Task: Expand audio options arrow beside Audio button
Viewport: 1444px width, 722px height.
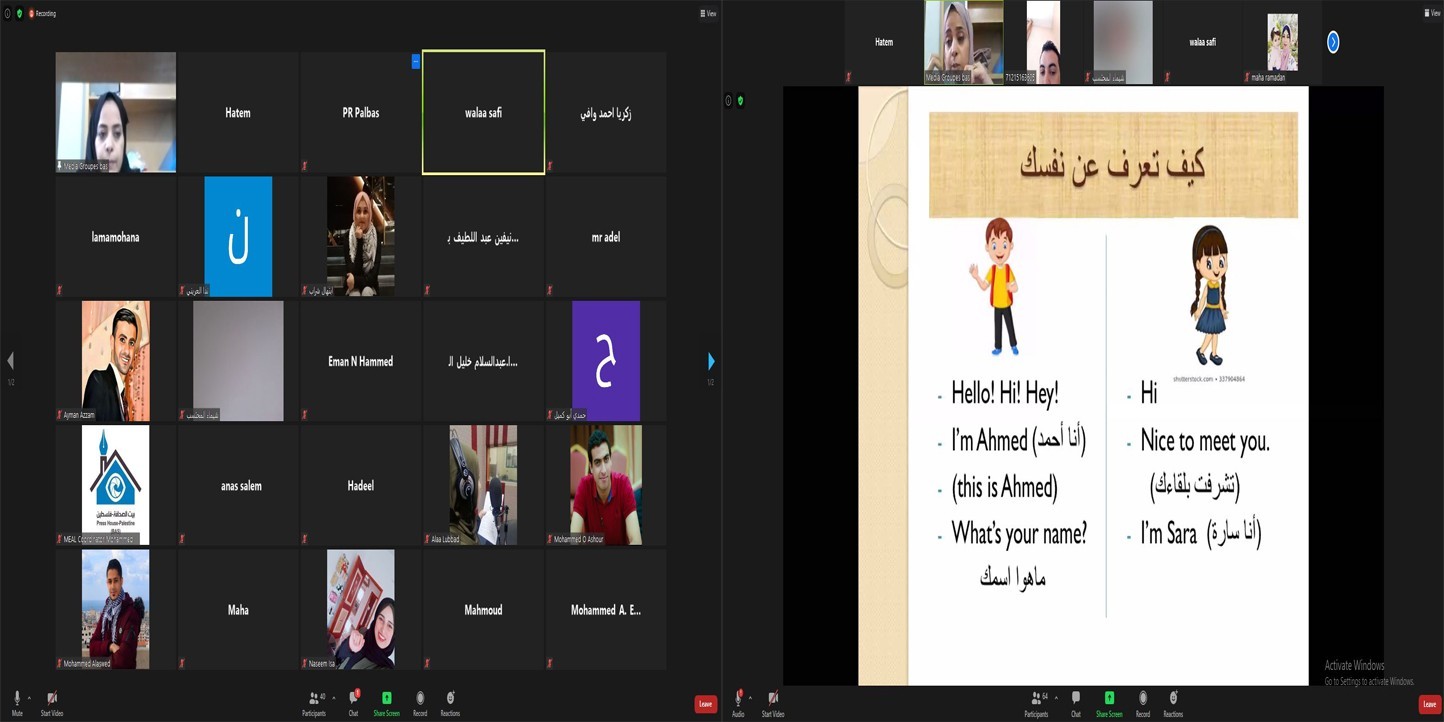Action: point(750,698)
